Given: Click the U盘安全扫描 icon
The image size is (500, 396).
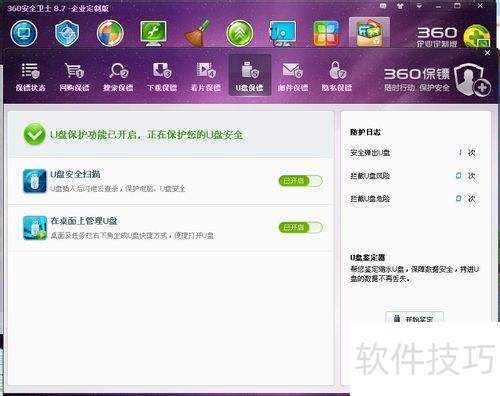Looking at the screenshot, I should 35,181.
